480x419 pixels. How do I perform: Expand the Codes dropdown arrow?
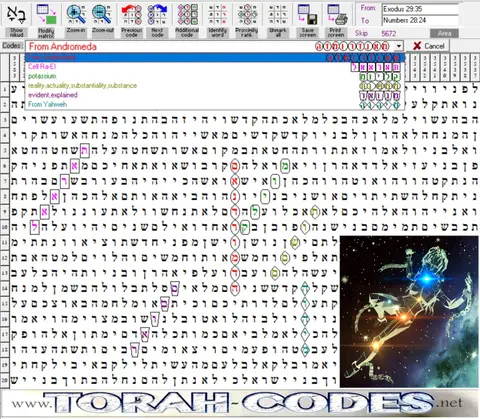(x=398, y=46)
